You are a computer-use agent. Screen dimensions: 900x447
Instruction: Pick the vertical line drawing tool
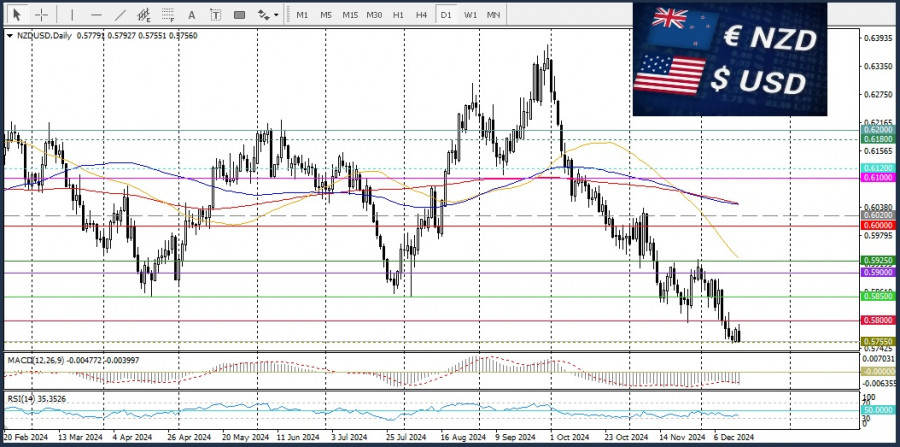72,14
